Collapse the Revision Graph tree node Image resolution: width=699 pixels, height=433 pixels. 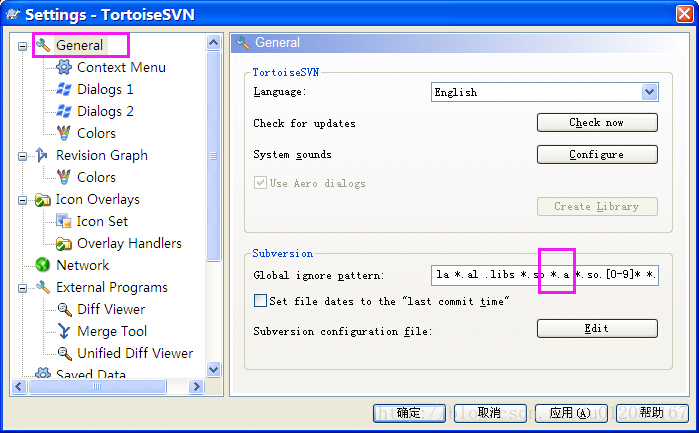click(x=22, y=156)
